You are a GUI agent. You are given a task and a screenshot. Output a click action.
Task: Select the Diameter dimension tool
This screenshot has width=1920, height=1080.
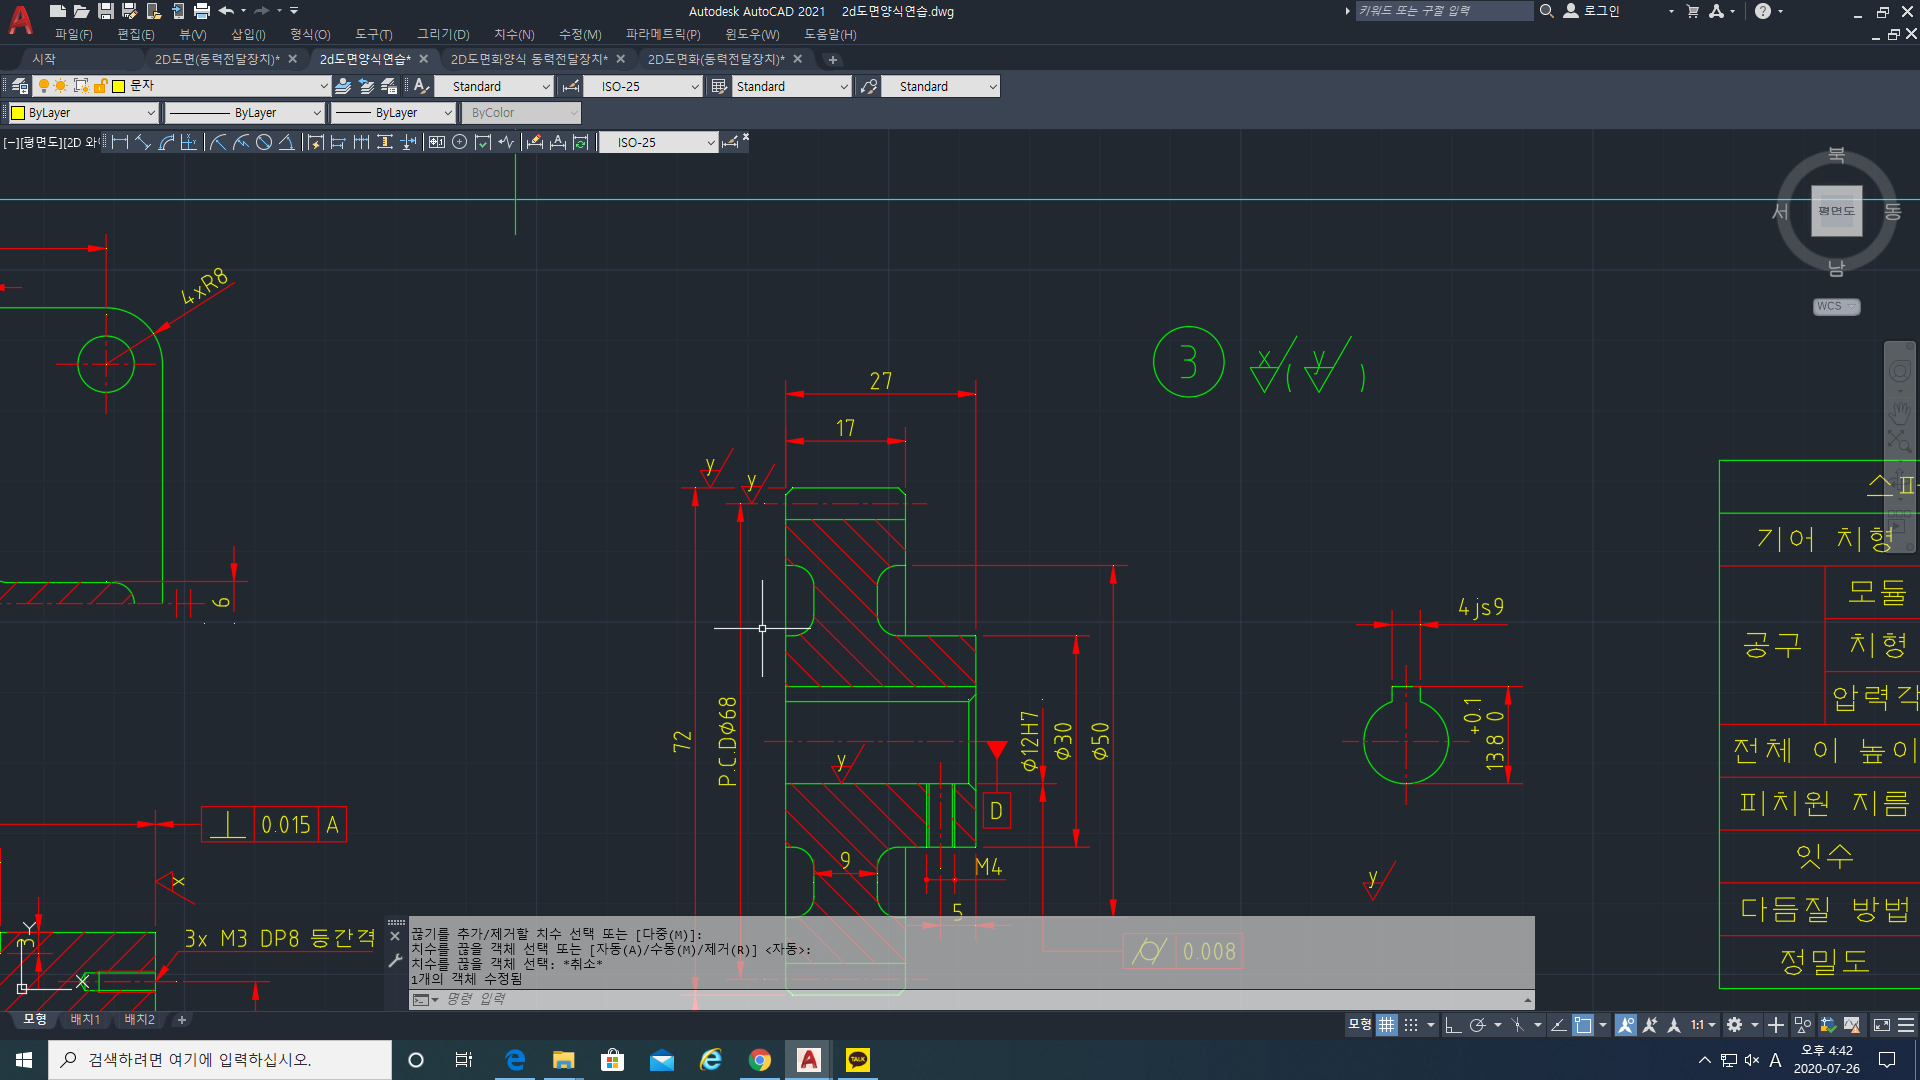click(x=264, y=143)
